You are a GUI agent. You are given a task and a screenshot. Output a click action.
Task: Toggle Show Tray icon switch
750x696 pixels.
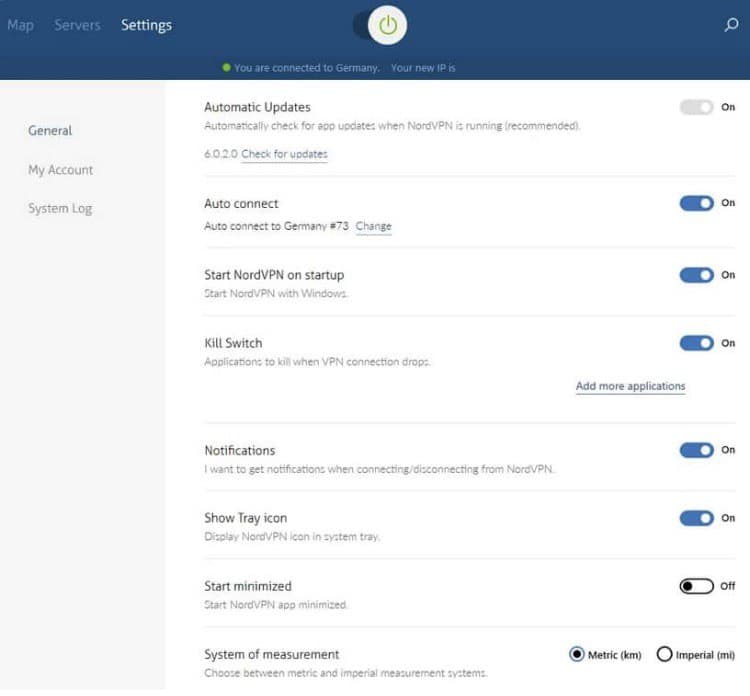click(x=696, y=518)
